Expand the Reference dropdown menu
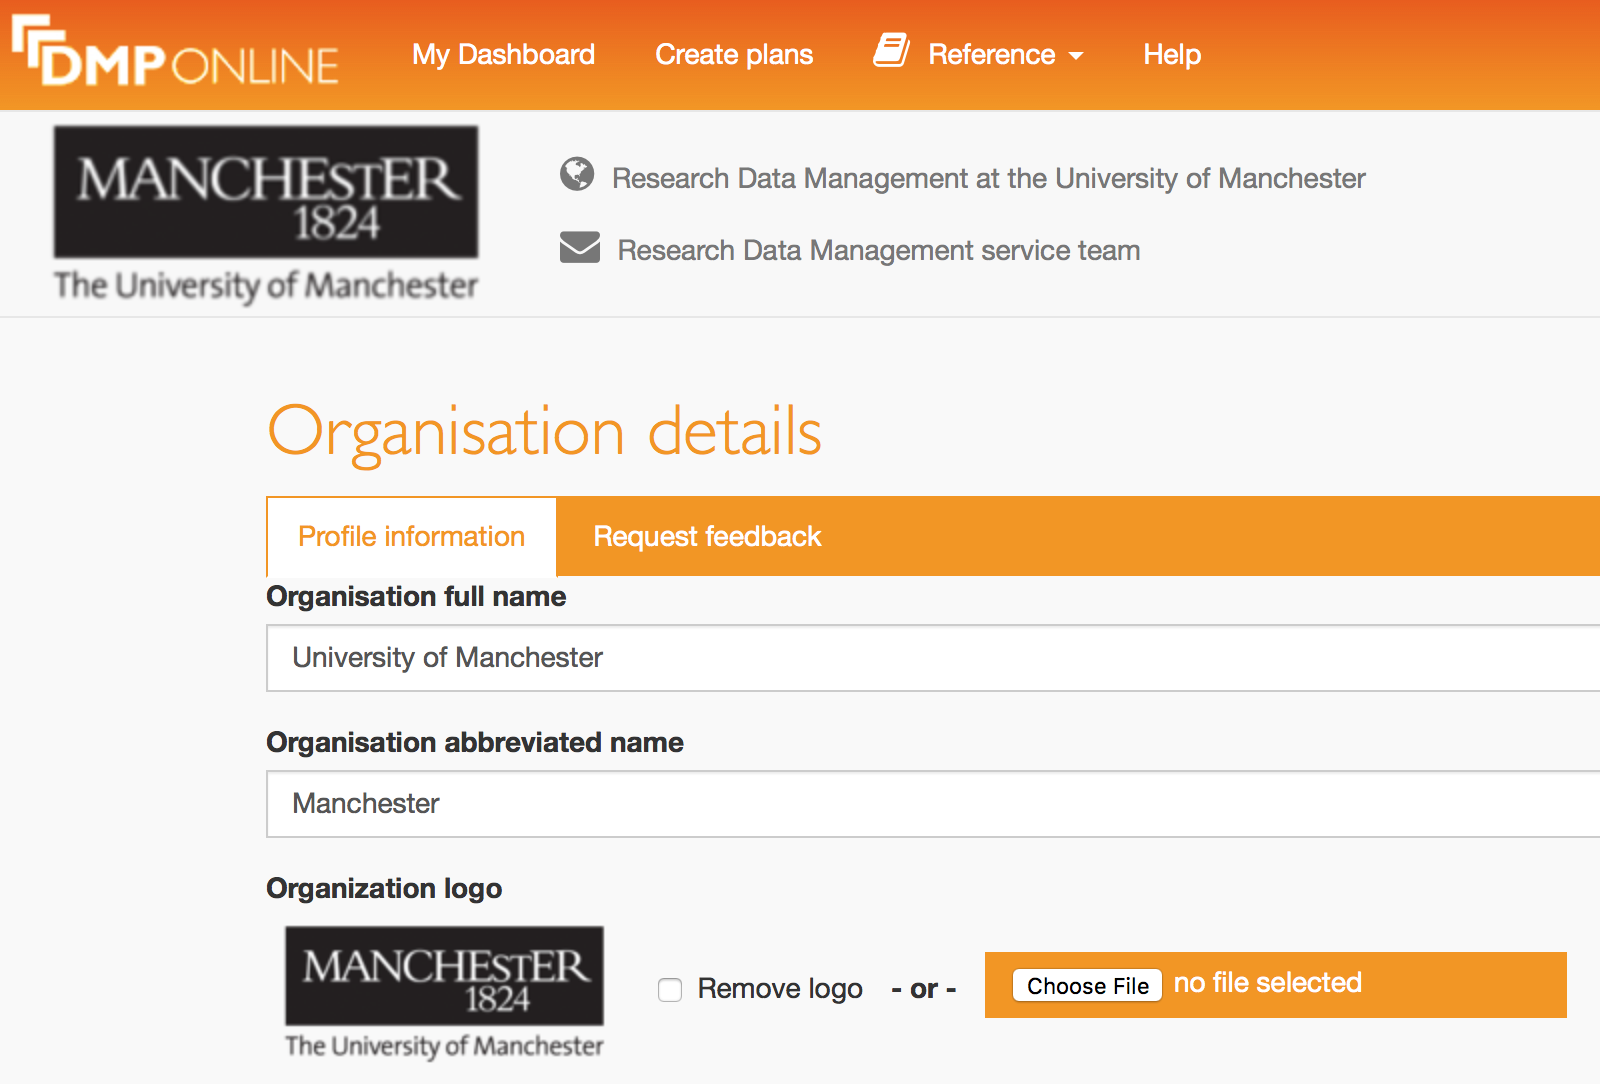This screenshot has height=1084, width=1600. 979,54
